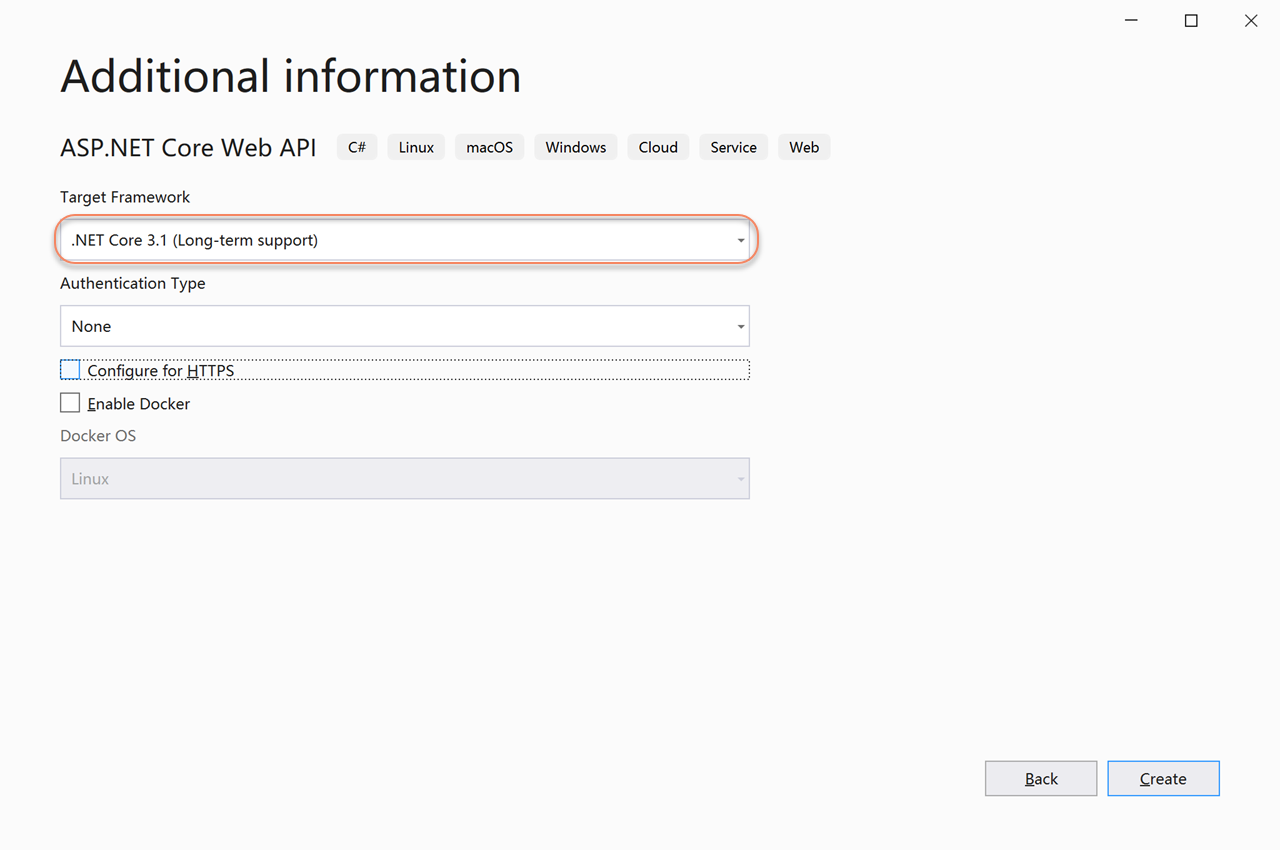Check the Configure for HTTPS checkbox

coord(70,370)
